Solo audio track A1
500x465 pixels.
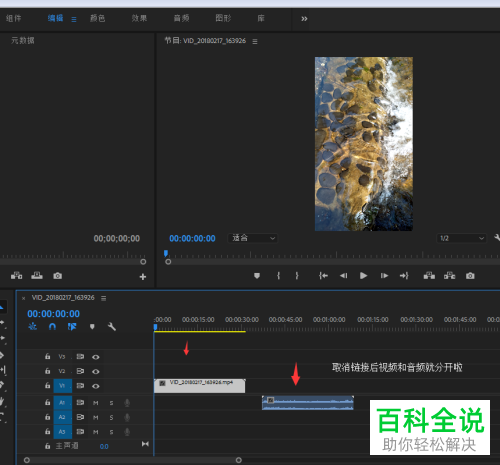(x=111, y=403)
